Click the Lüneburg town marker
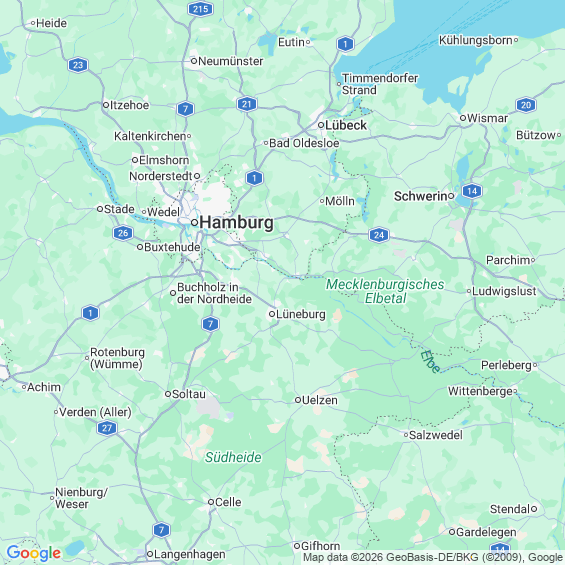Viewport: 565px width, 565px height. click(272, 314)
